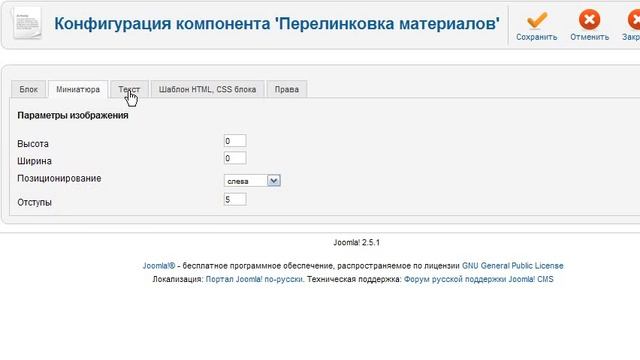Open the Форум русской поддержки Joomla! CMS link
Screen dimensions: 640x360
479,279
